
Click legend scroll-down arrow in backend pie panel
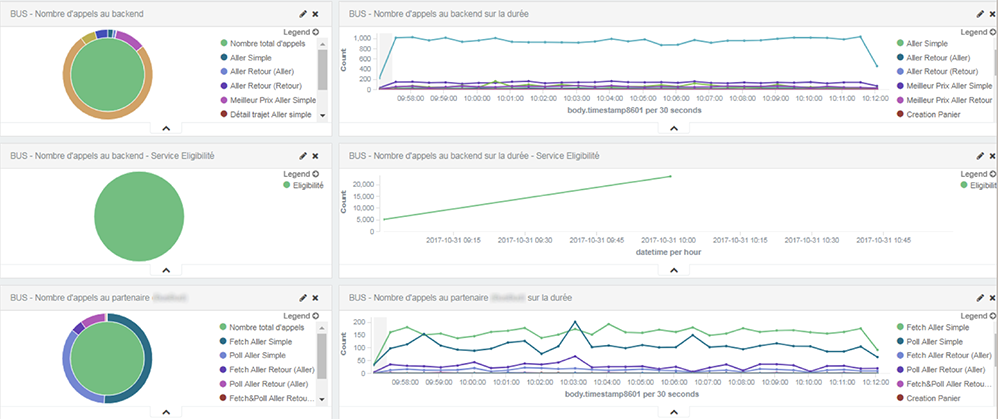coord(322,115)
